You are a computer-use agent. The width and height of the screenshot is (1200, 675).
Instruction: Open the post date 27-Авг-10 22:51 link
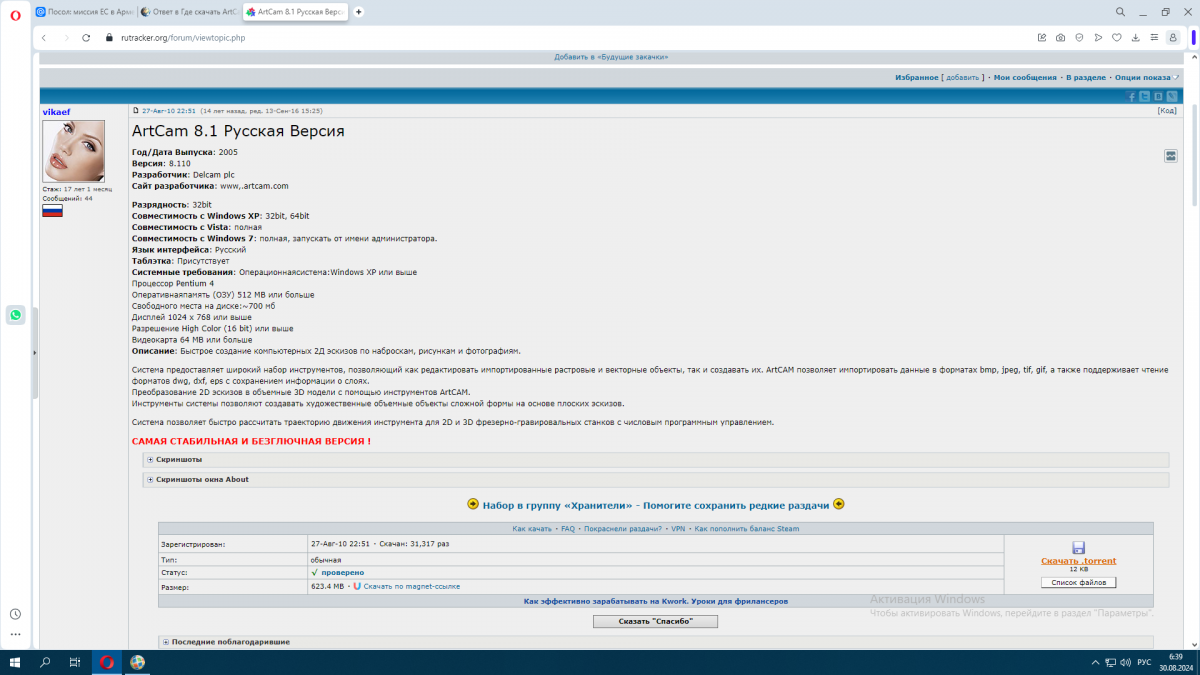pyautogui.click(x=169, y=111)
